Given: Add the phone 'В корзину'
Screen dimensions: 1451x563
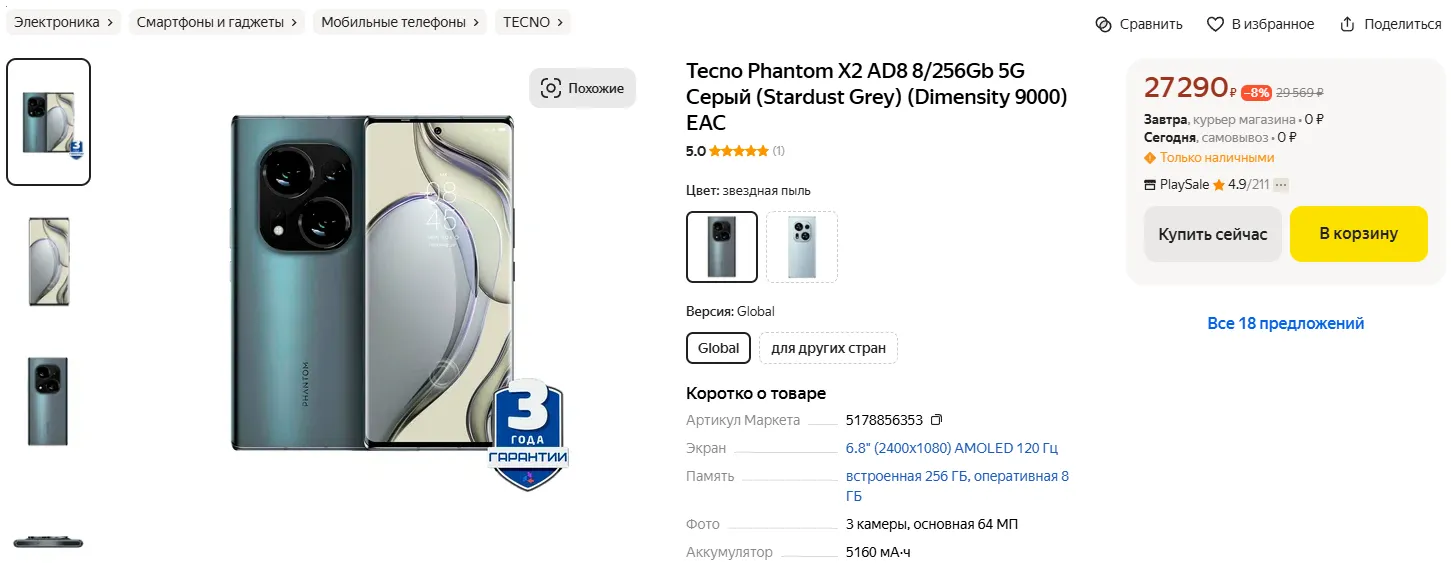Looking at the screenshot, I should click(x=1358, y=234).
